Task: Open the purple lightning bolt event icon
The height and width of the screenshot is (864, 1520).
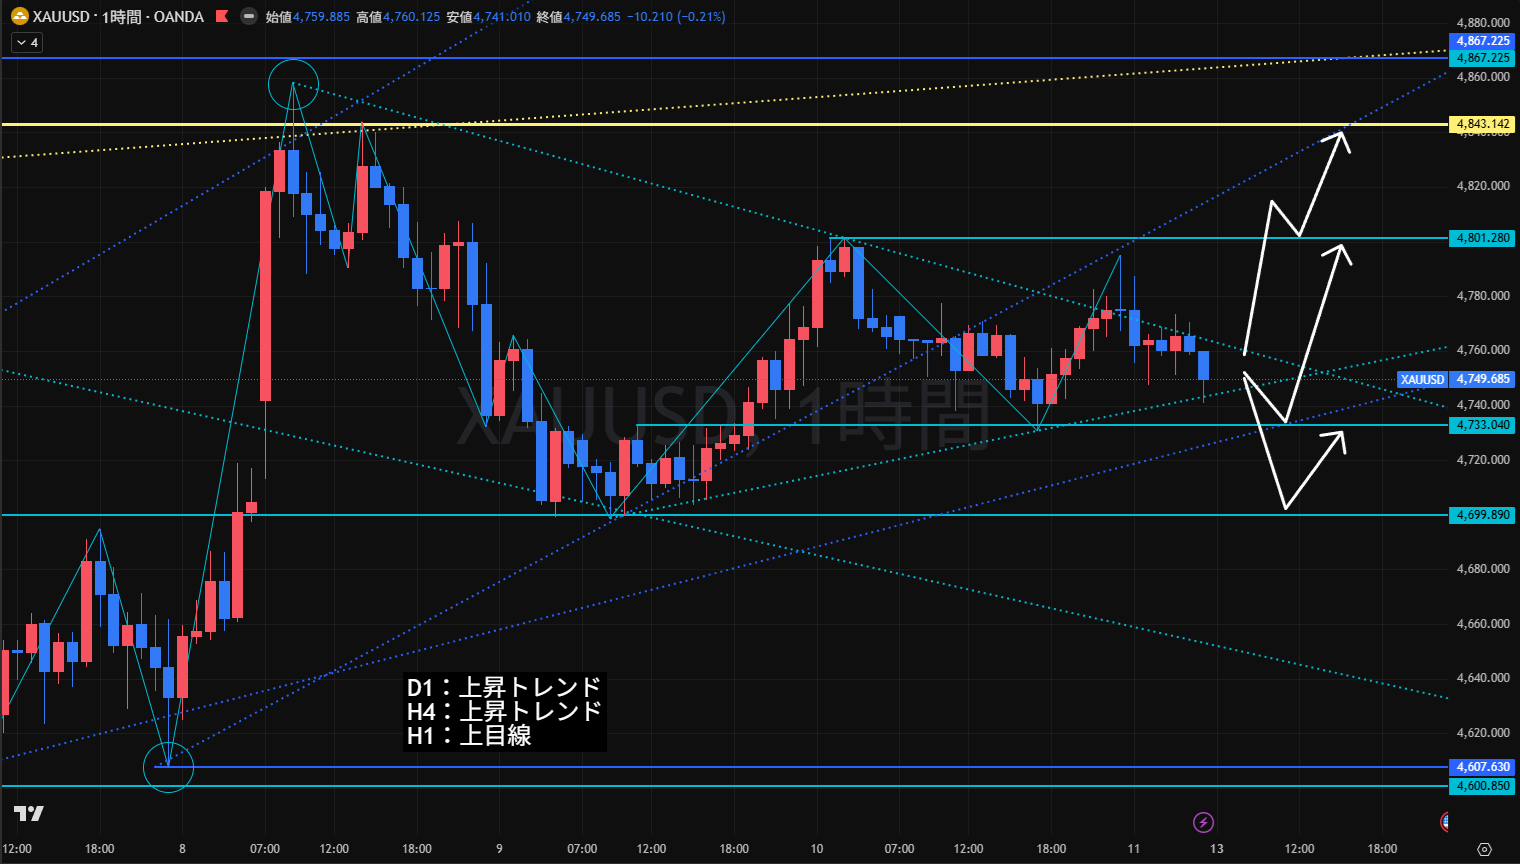Action: click(x=1203, y=822)
